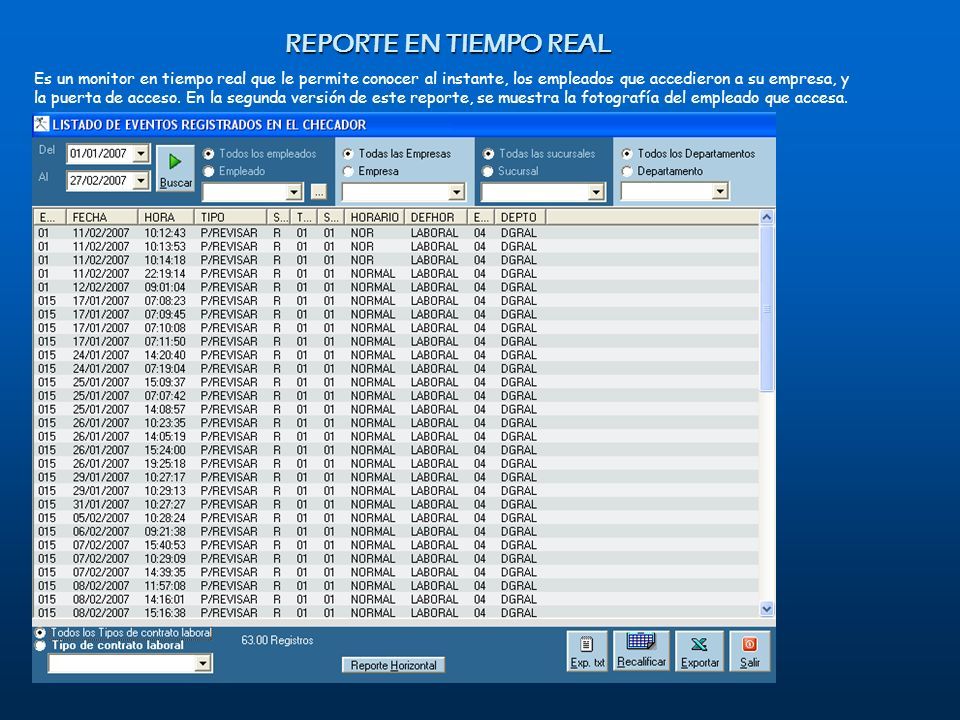Sort by the HORARIO column header
960x720 pixels.
click(x=375, y=217)
